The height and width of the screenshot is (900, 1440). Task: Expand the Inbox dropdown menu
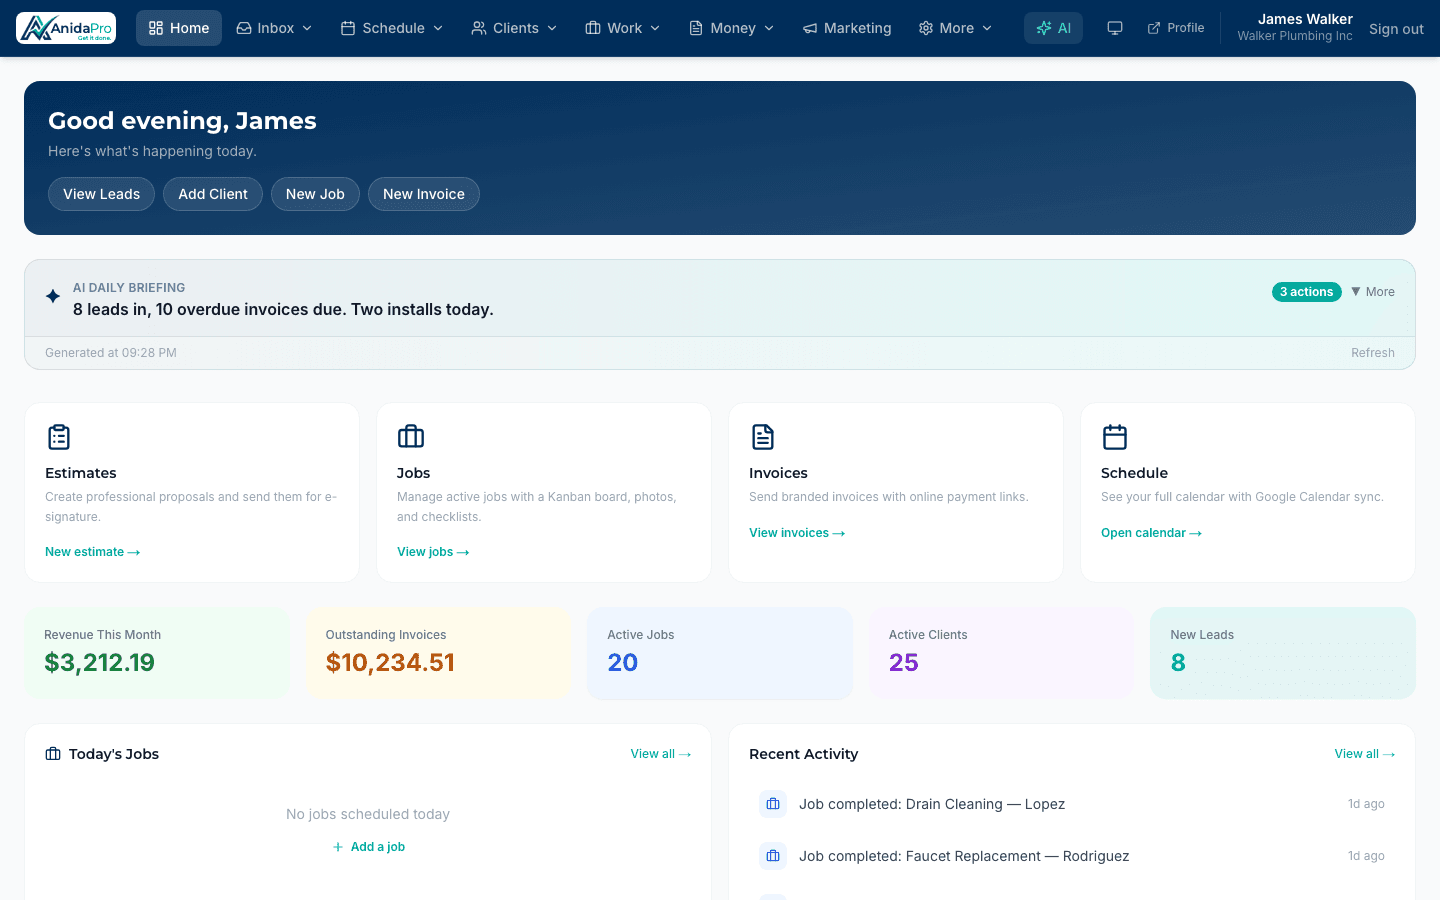274,28
